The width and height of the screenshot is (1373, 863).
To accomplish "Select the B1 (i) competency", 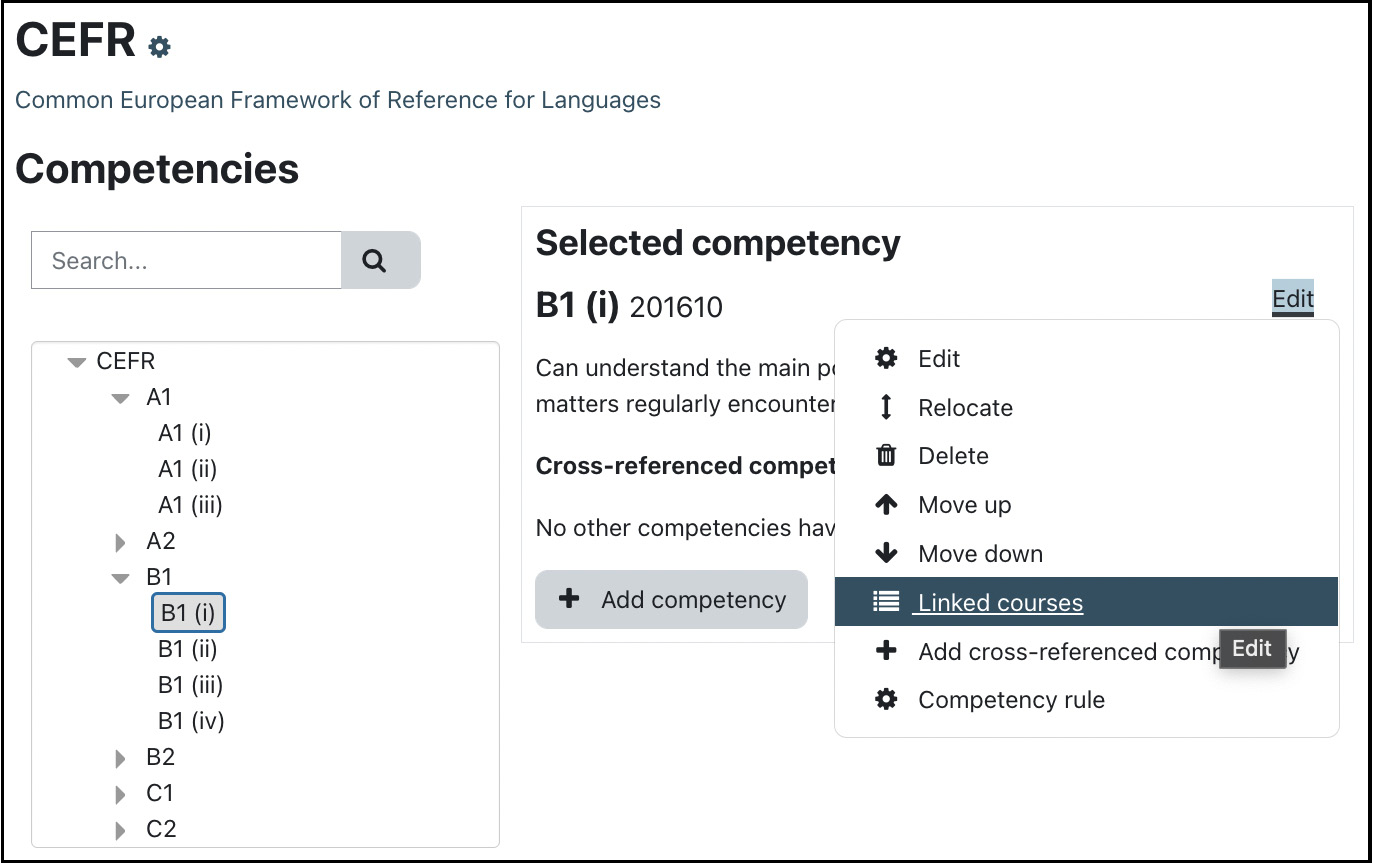I will click(188, 613).
